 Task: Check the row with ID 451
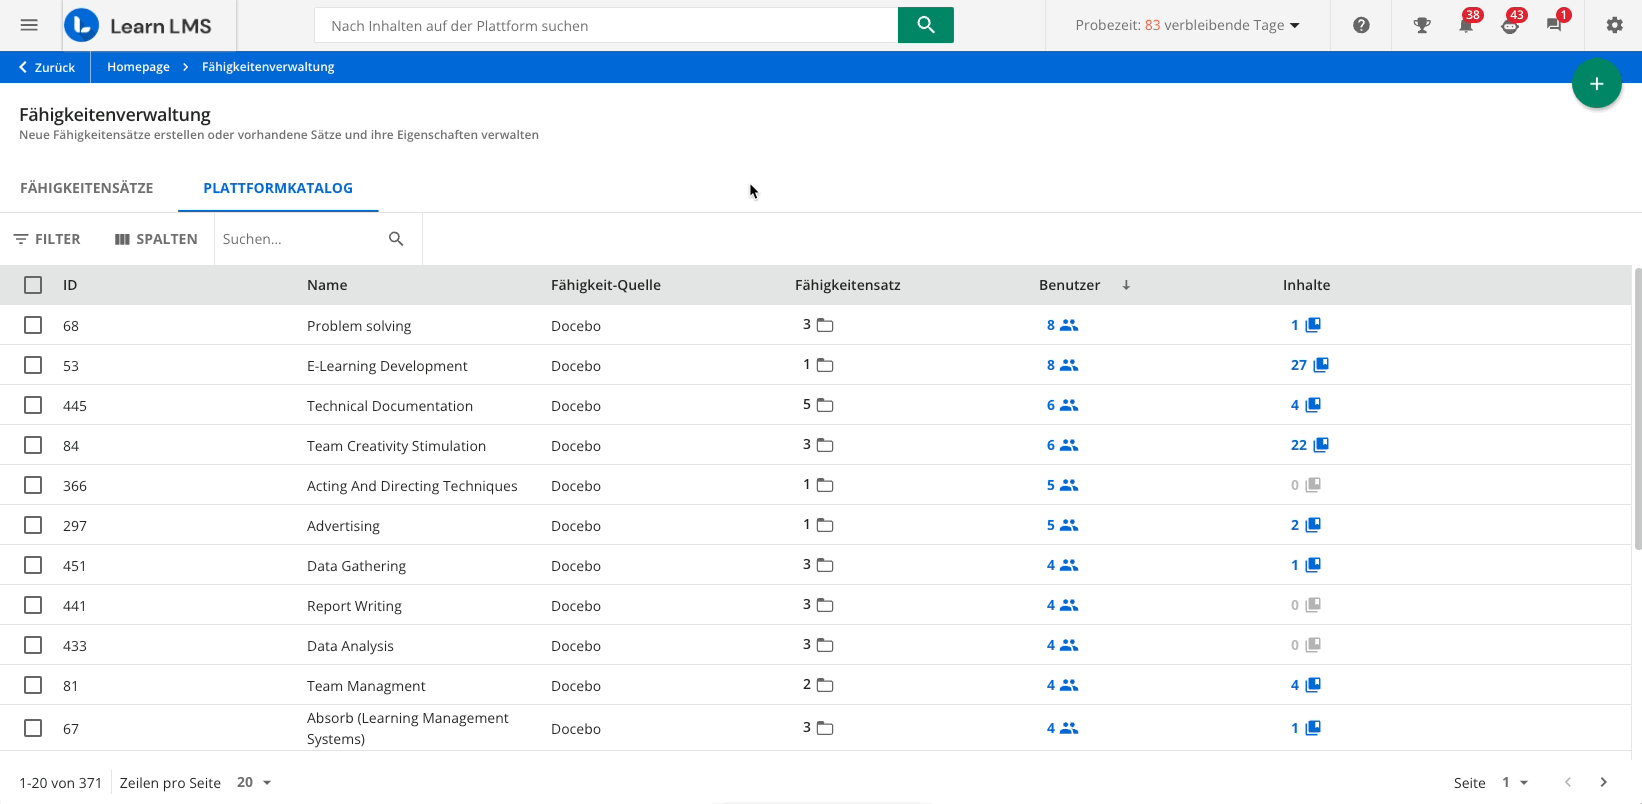tap(33, 565)
